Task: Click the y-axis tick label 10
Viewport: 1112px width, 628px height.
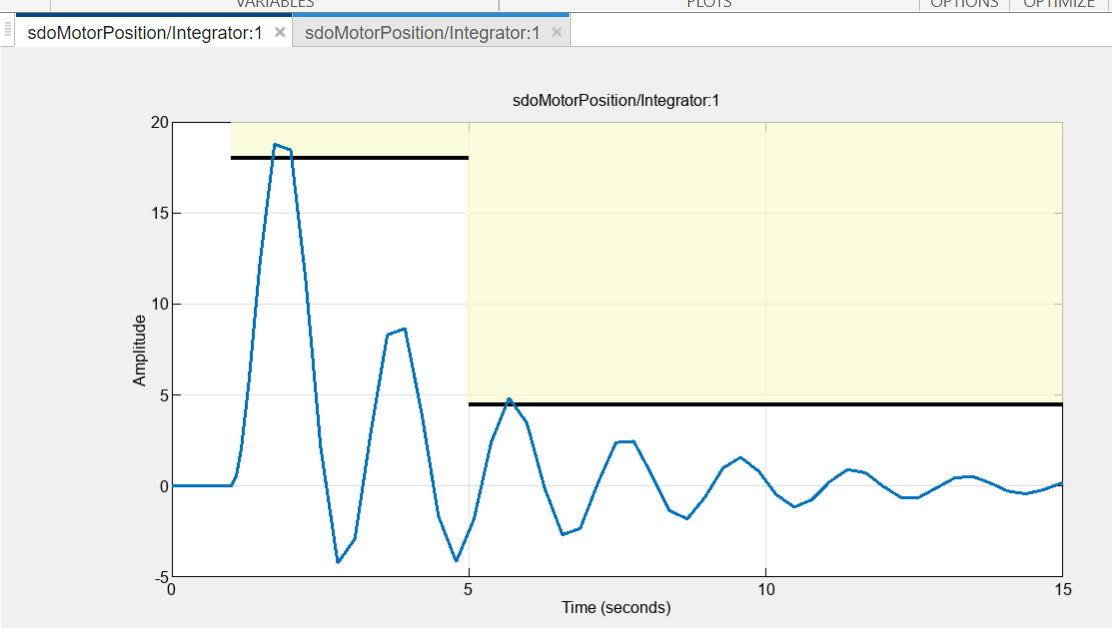Action: [x=160, y=304]
